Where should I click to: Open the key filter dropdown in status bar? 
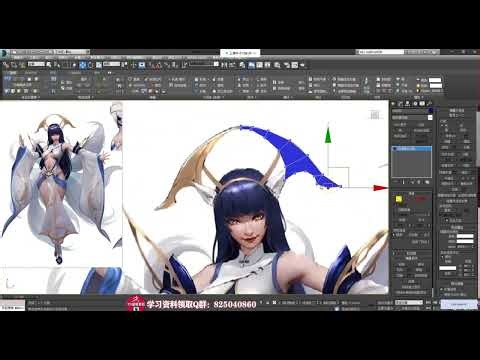[409, 302]
